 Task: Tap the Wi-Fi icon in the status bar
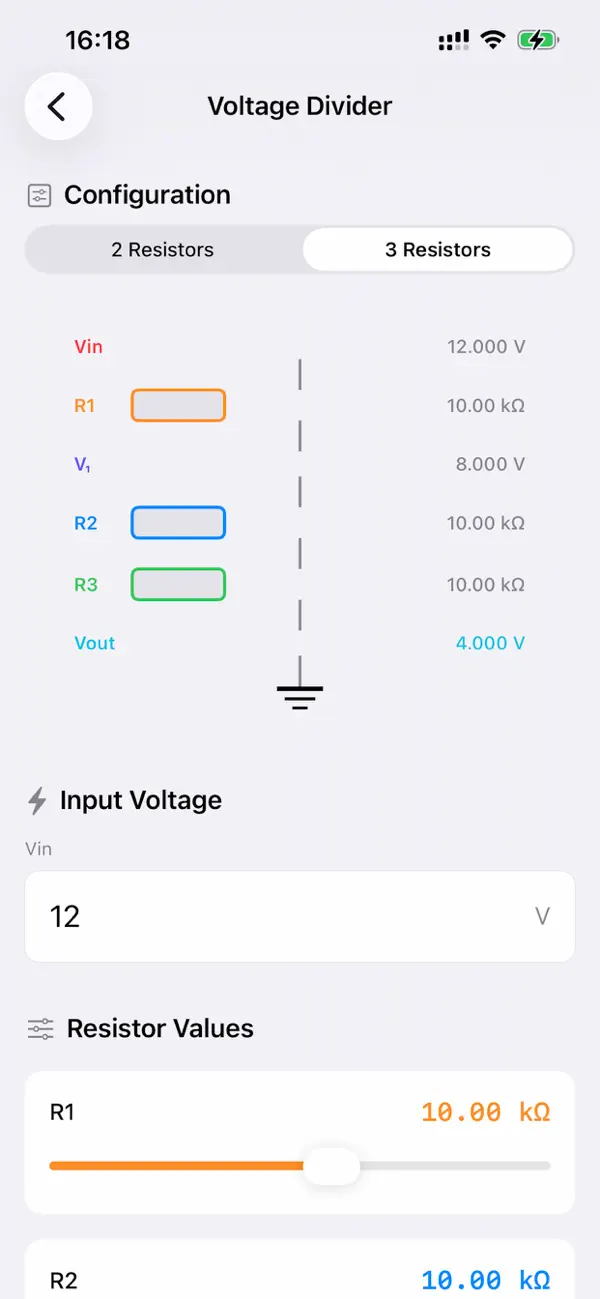(x=492, y=40)
